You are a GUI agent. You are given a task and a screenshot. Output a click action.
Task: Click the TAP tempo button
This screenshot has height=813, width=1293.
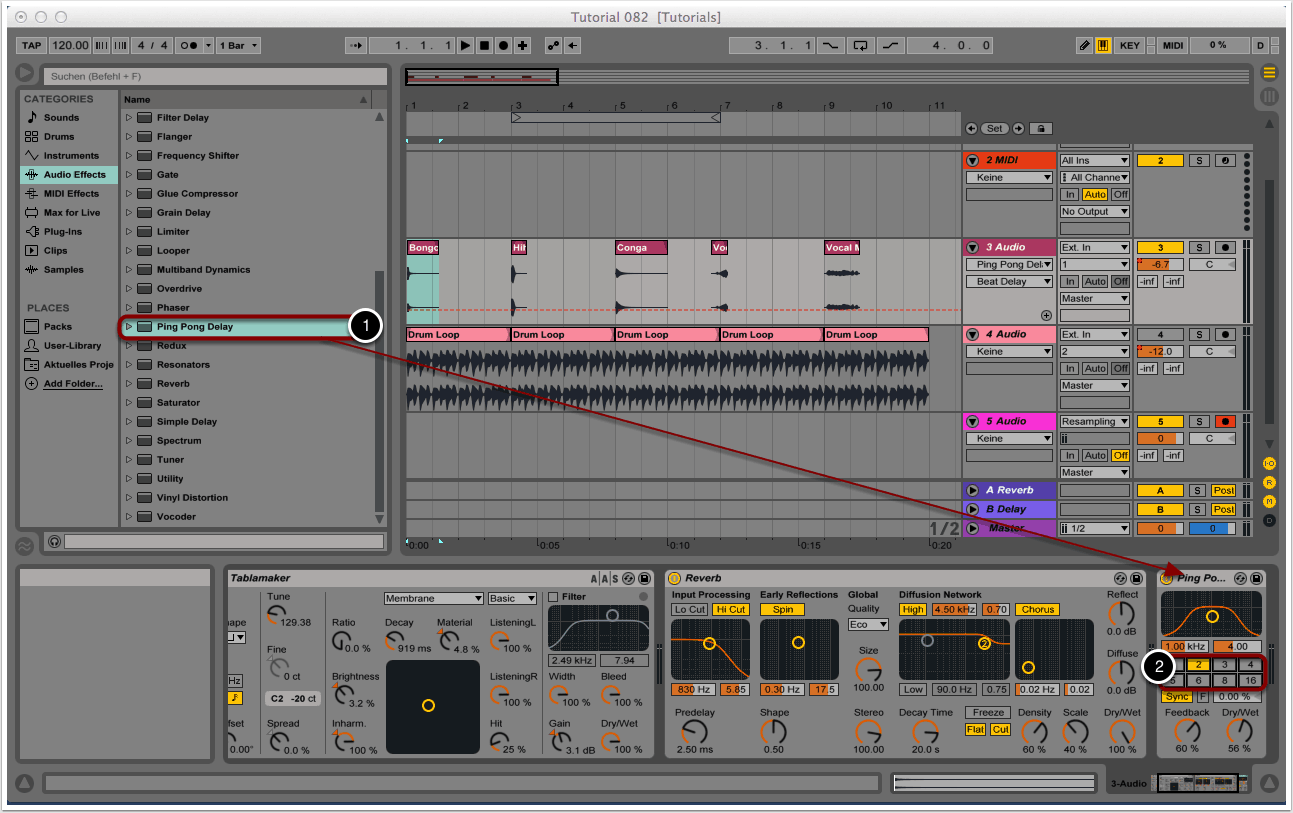[x=32, y=46]
